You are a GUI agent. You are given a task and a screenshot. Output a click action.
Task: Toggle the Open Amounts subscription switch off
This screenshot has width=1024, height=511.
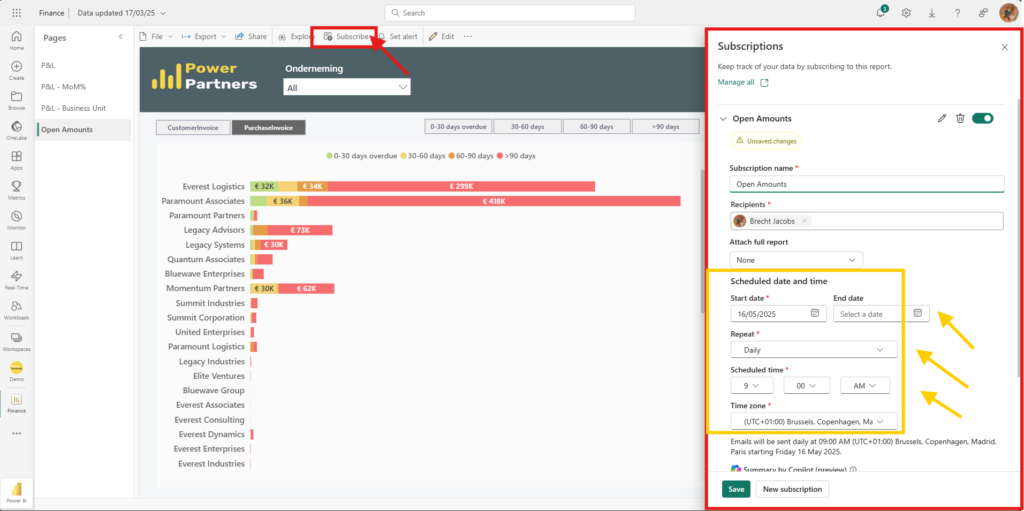(x=982, y=118)
